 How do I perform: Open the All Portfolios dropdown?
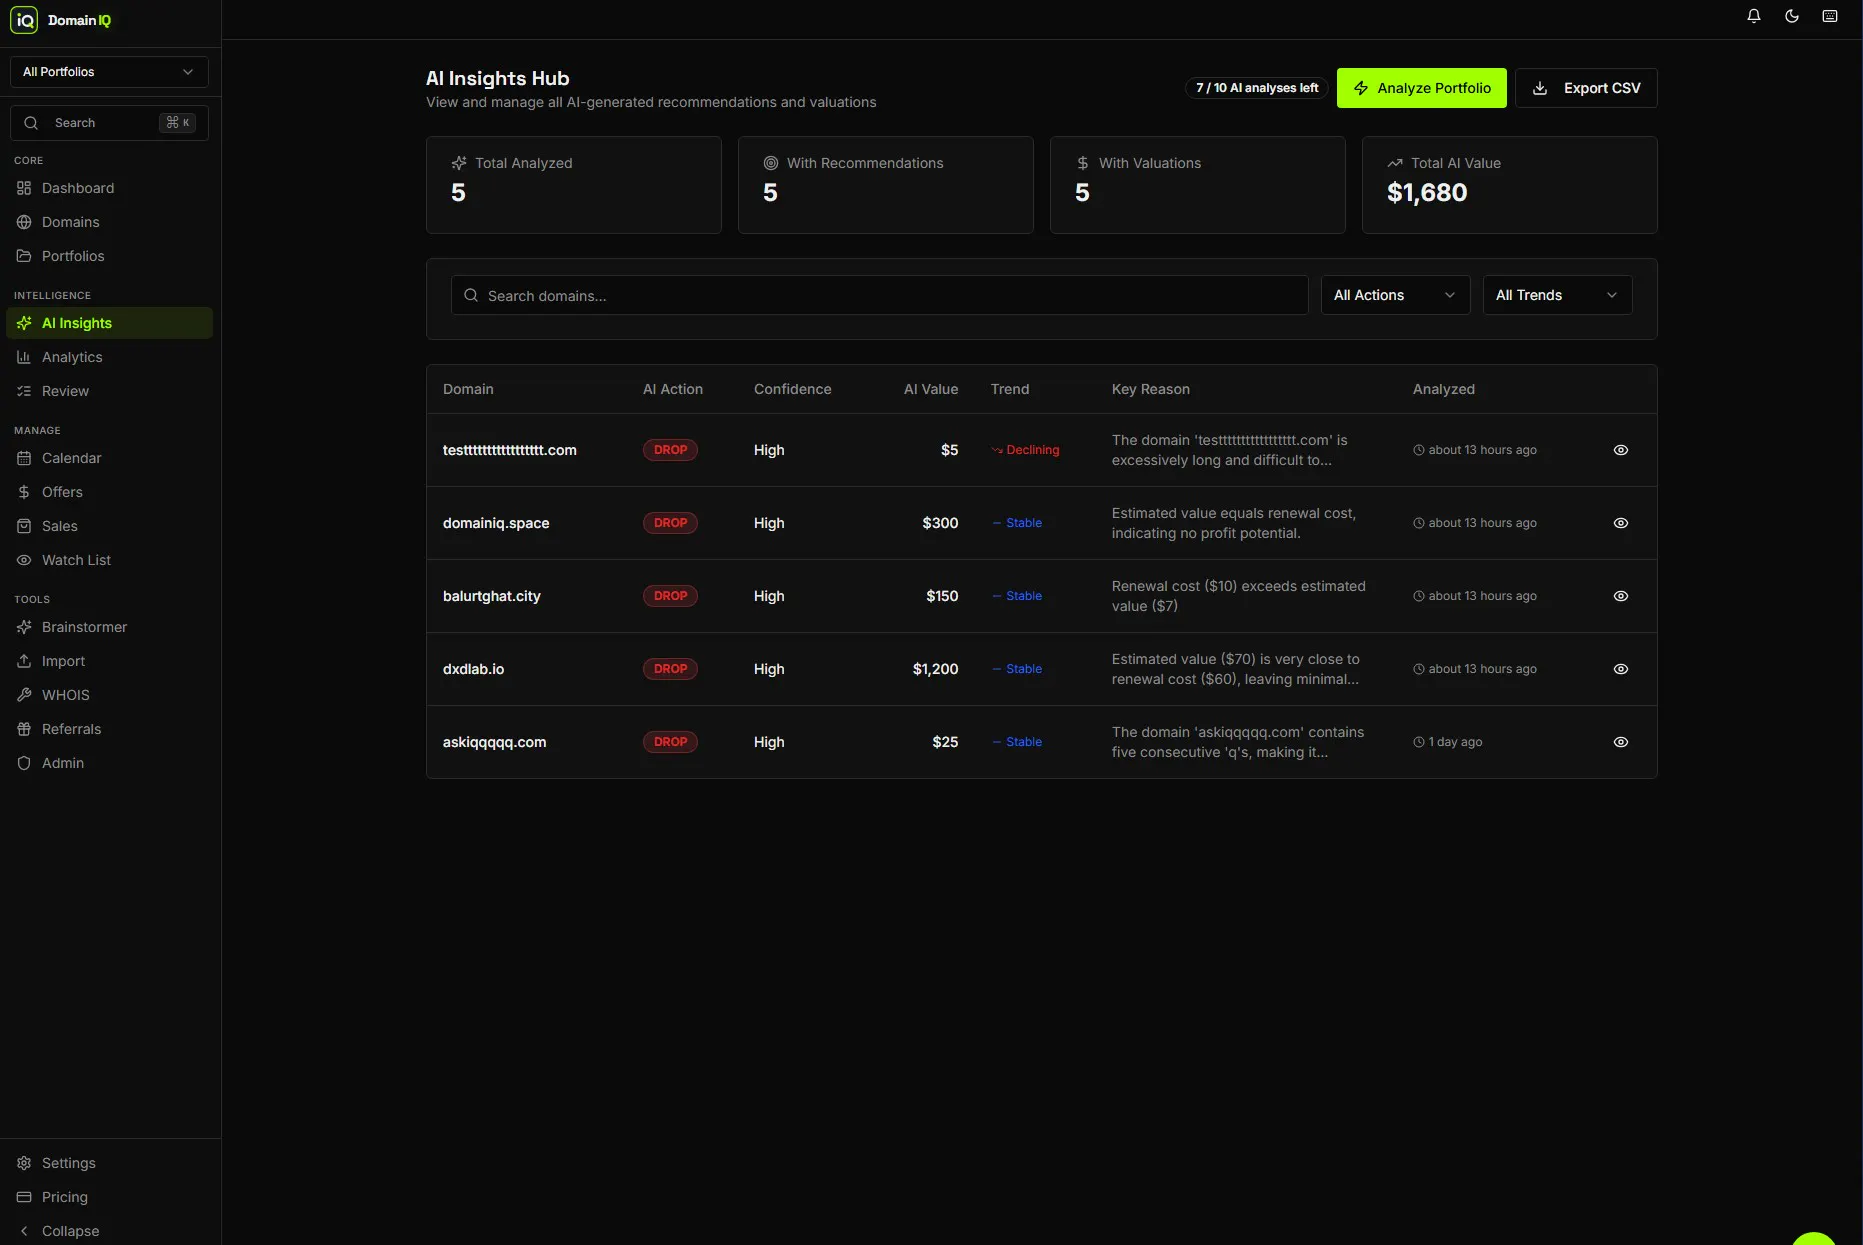109,72
